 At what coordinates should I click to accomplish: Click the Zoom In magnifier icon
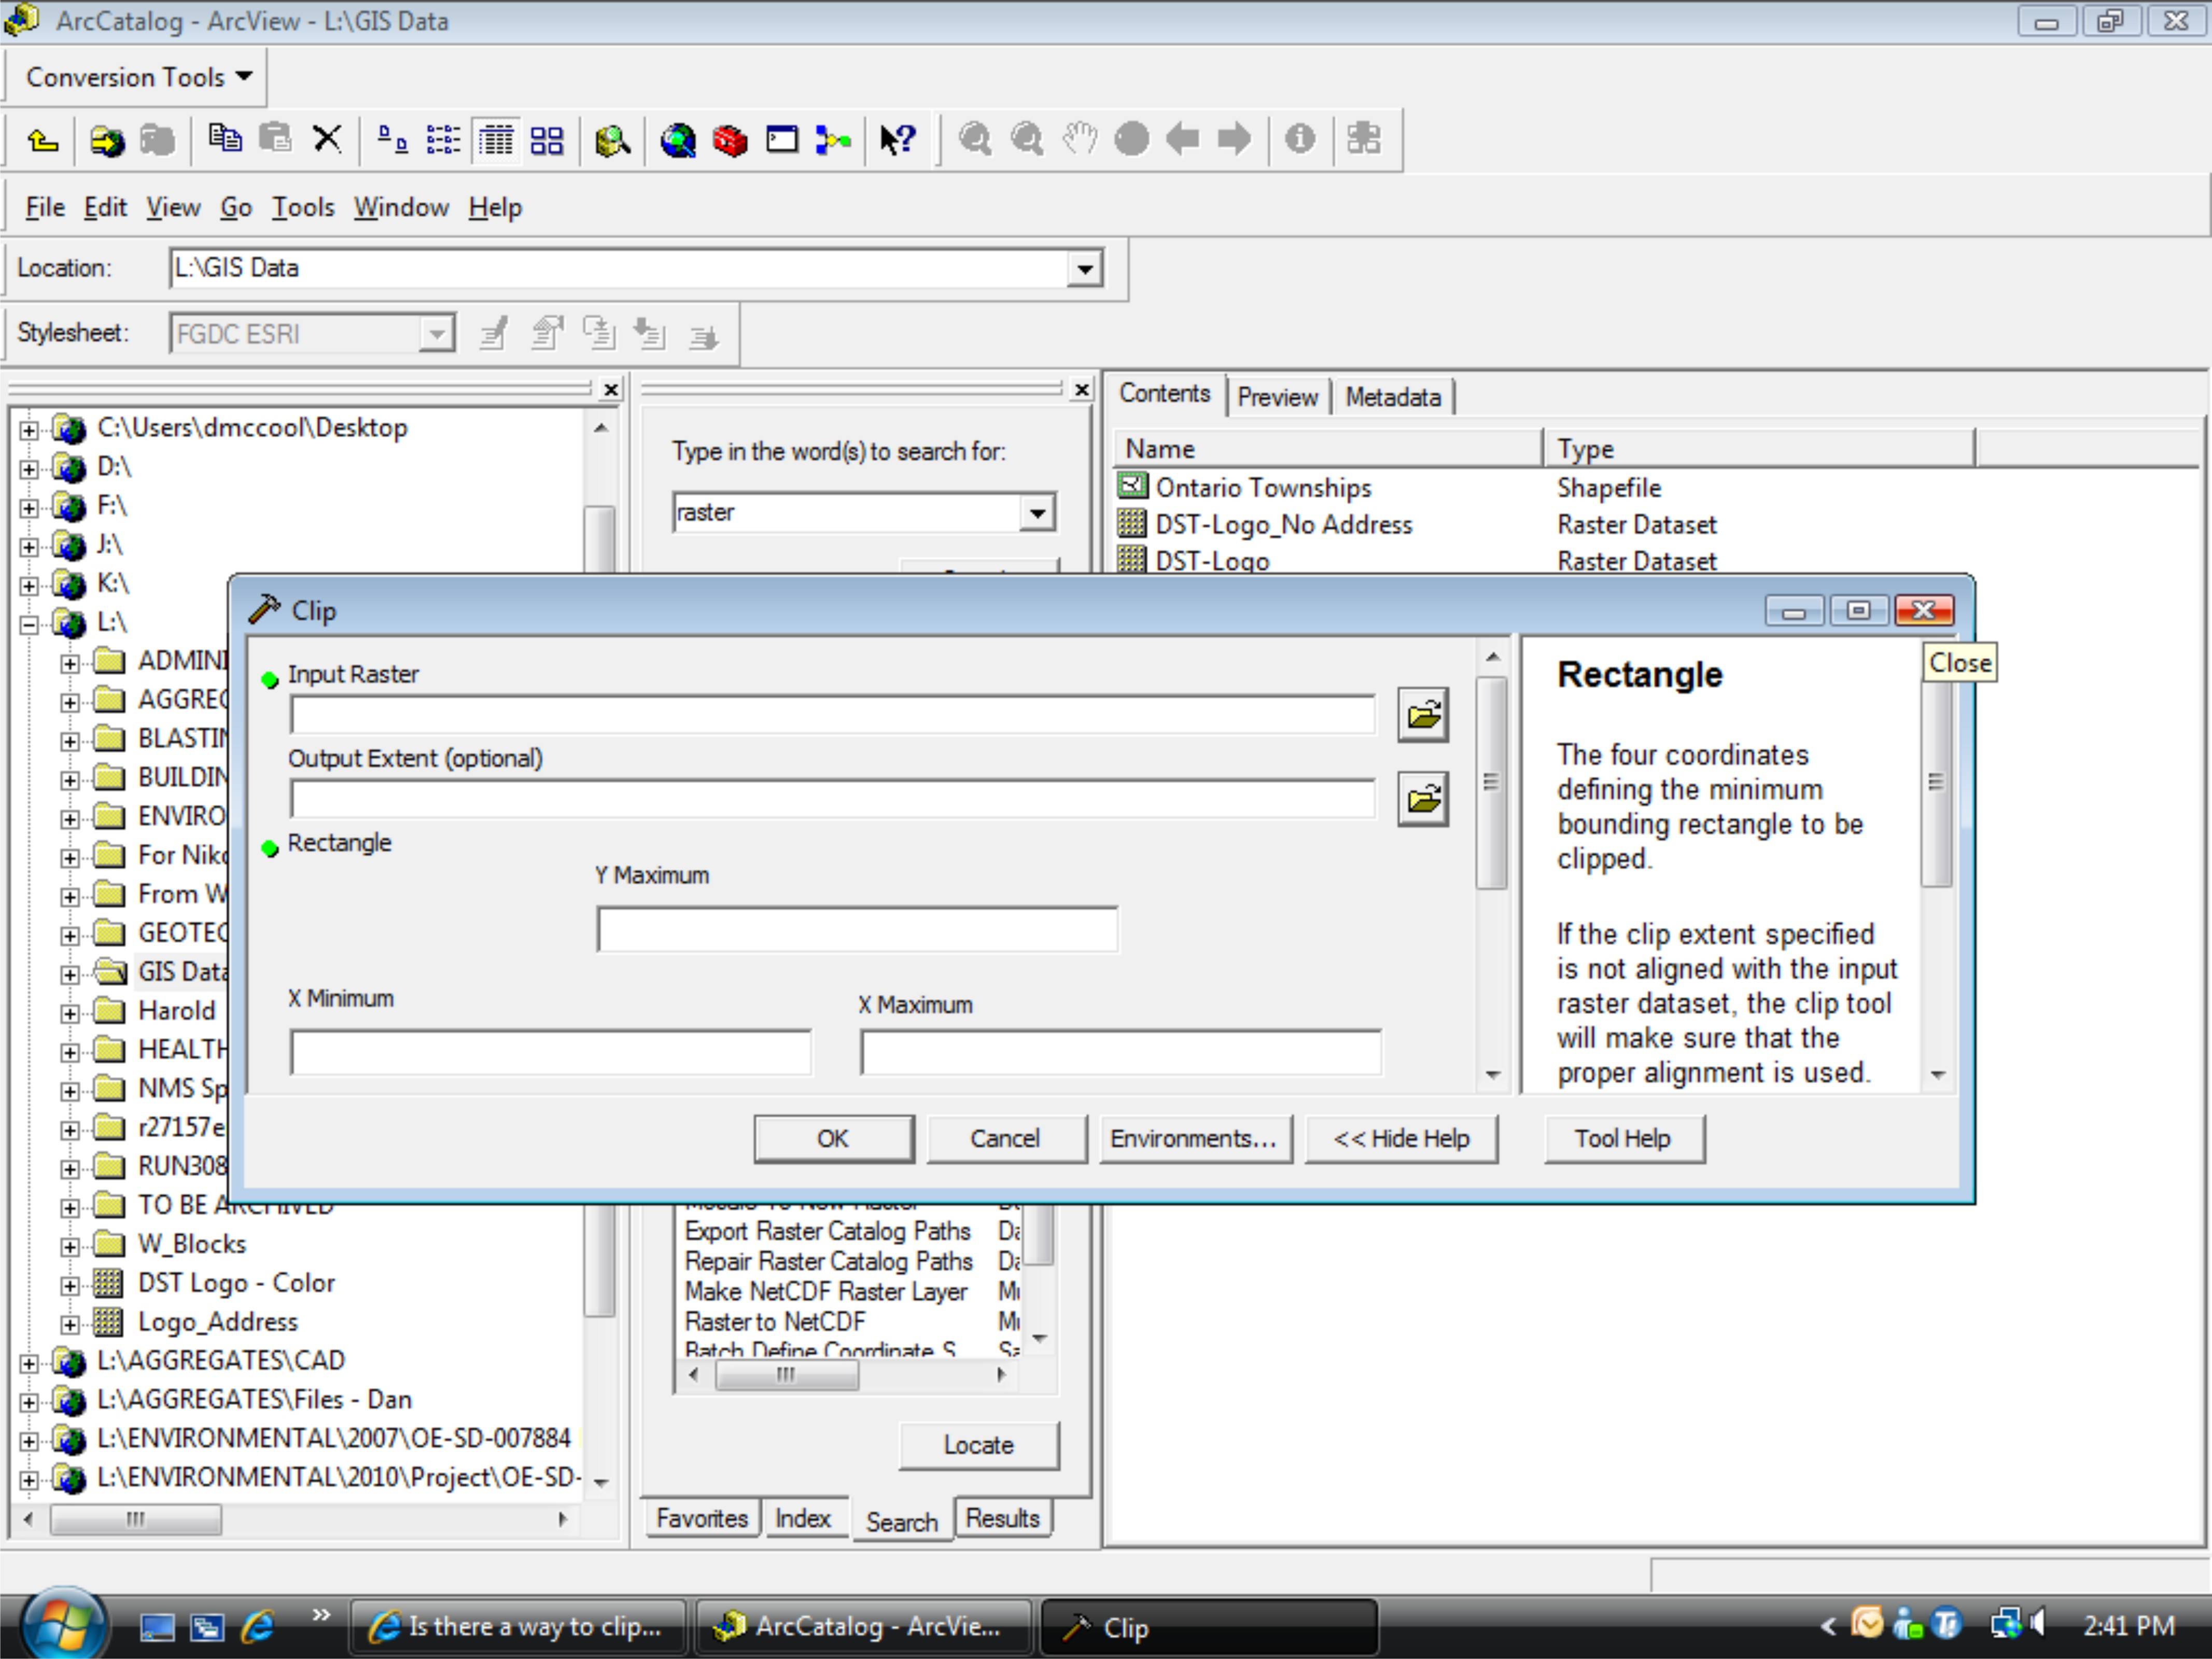click(x=975, y=139)
